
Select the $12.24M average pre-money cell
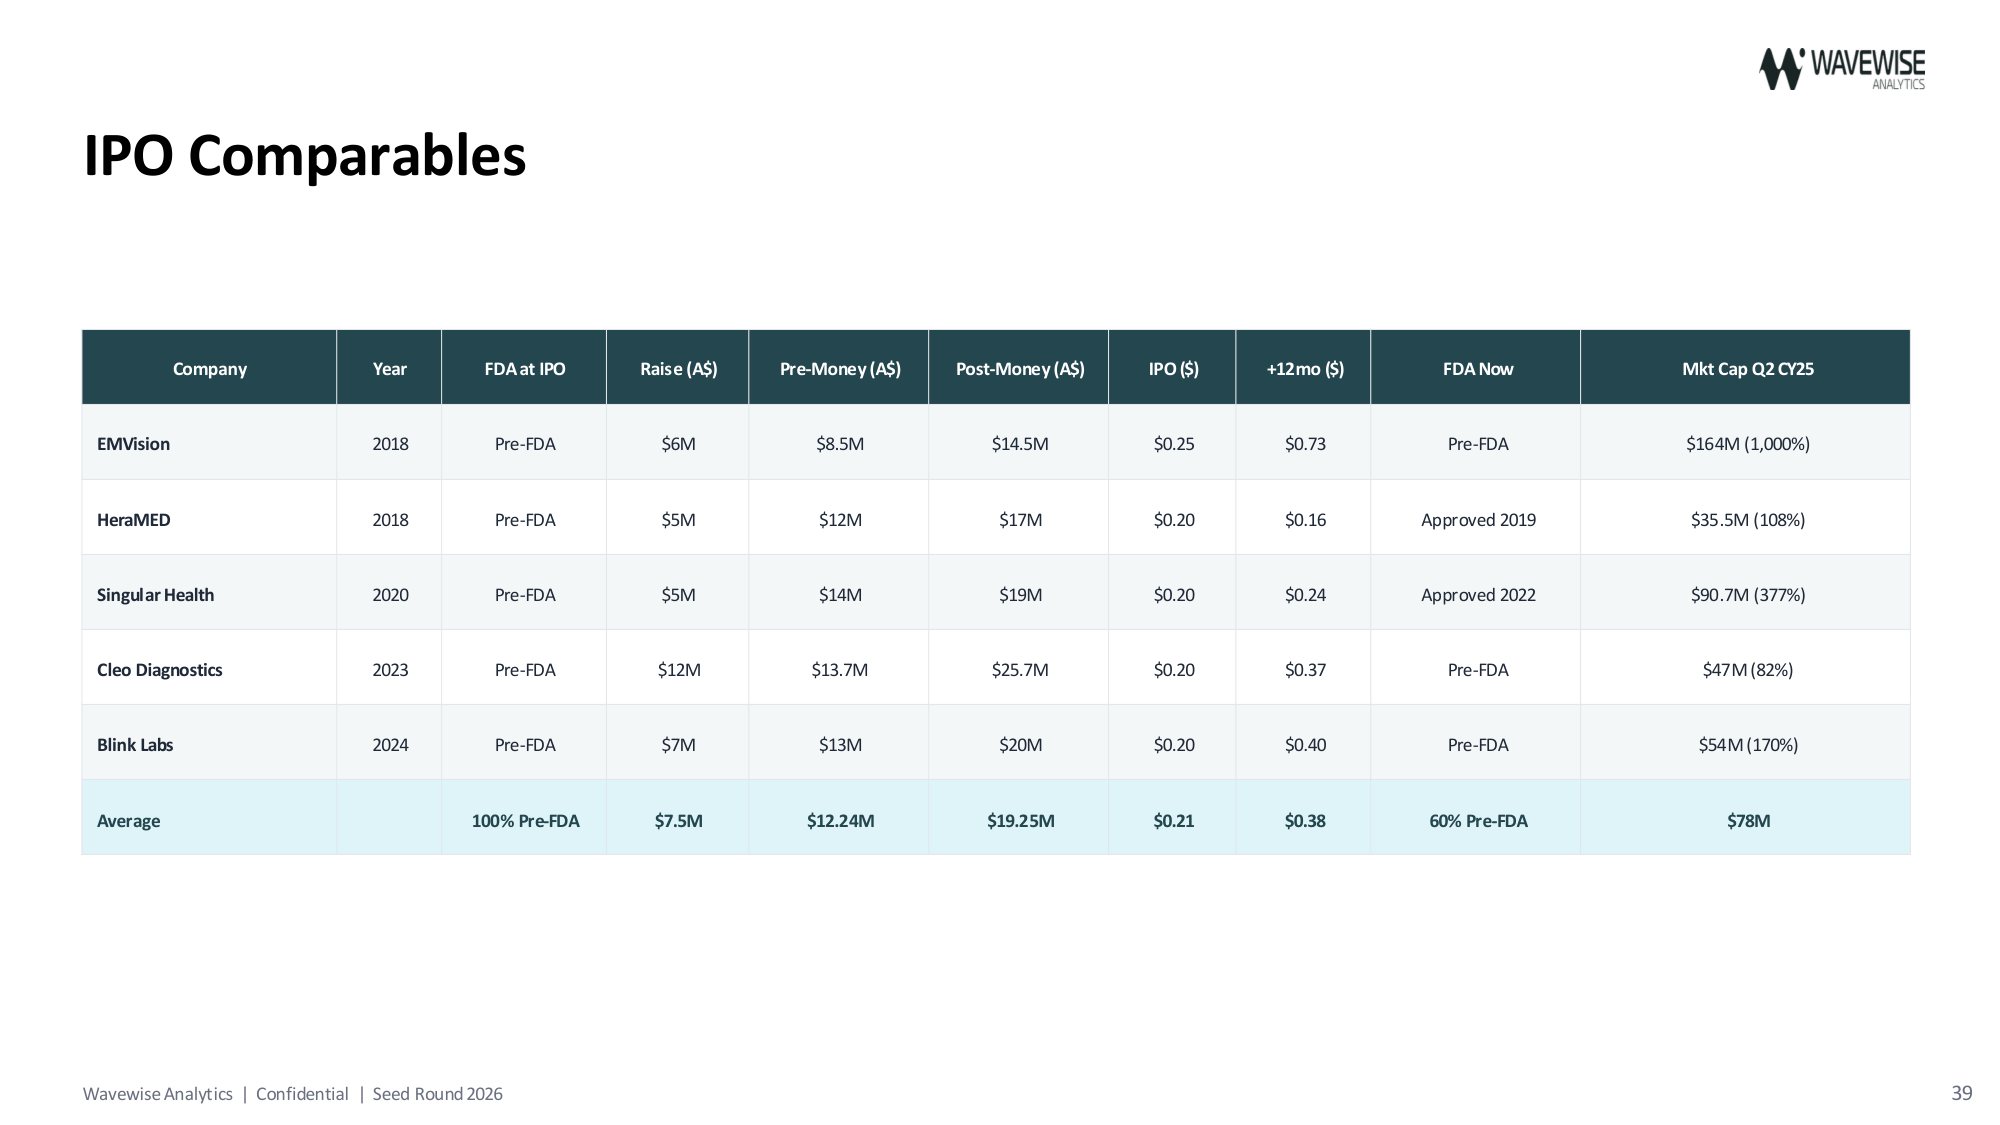(x=839, y=820)
